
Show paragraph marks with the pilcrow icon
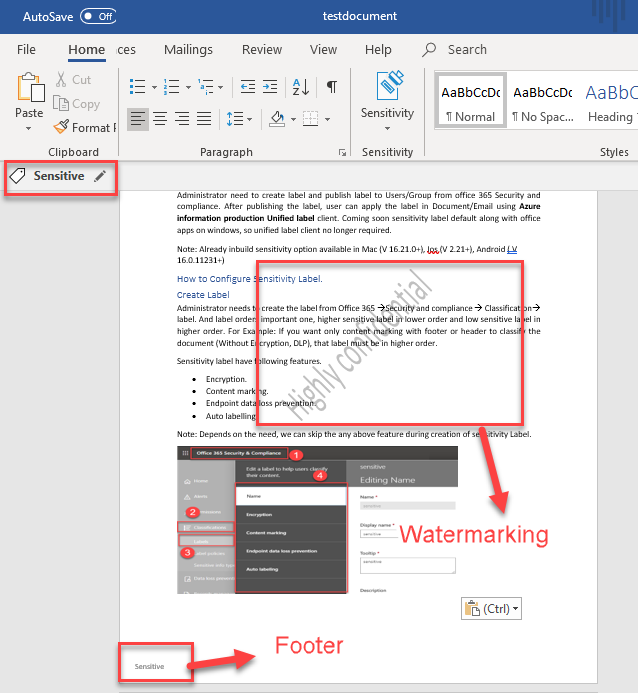[332, 86]
